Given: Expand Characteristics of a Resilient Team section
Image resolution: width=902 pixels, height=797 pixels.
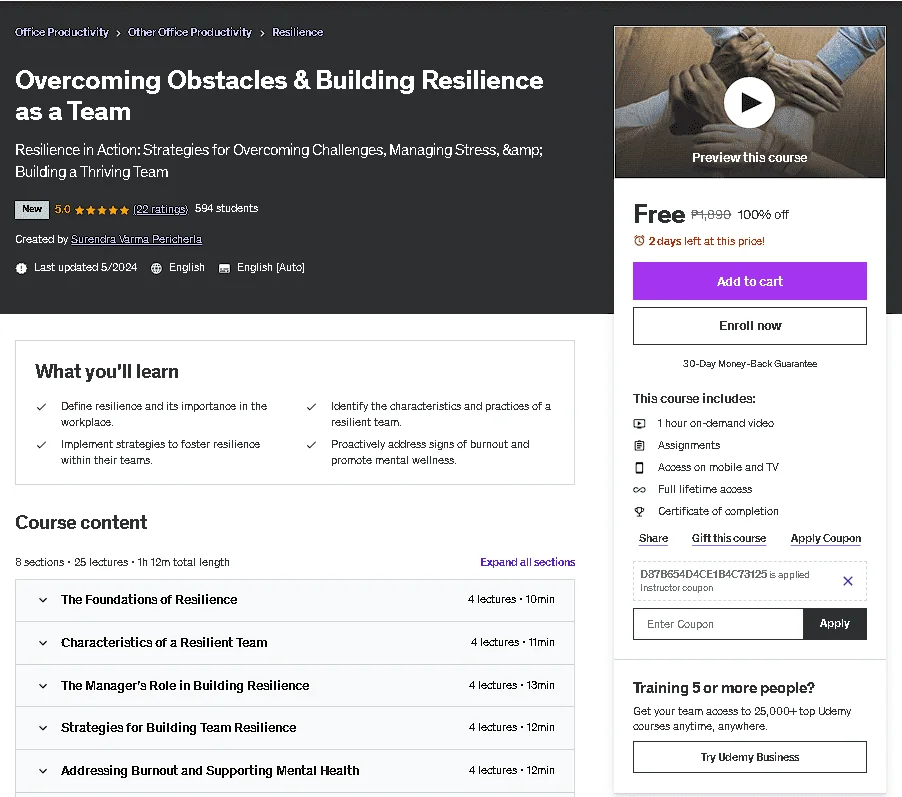Looking at the screenshot, I should click(295, 642).
